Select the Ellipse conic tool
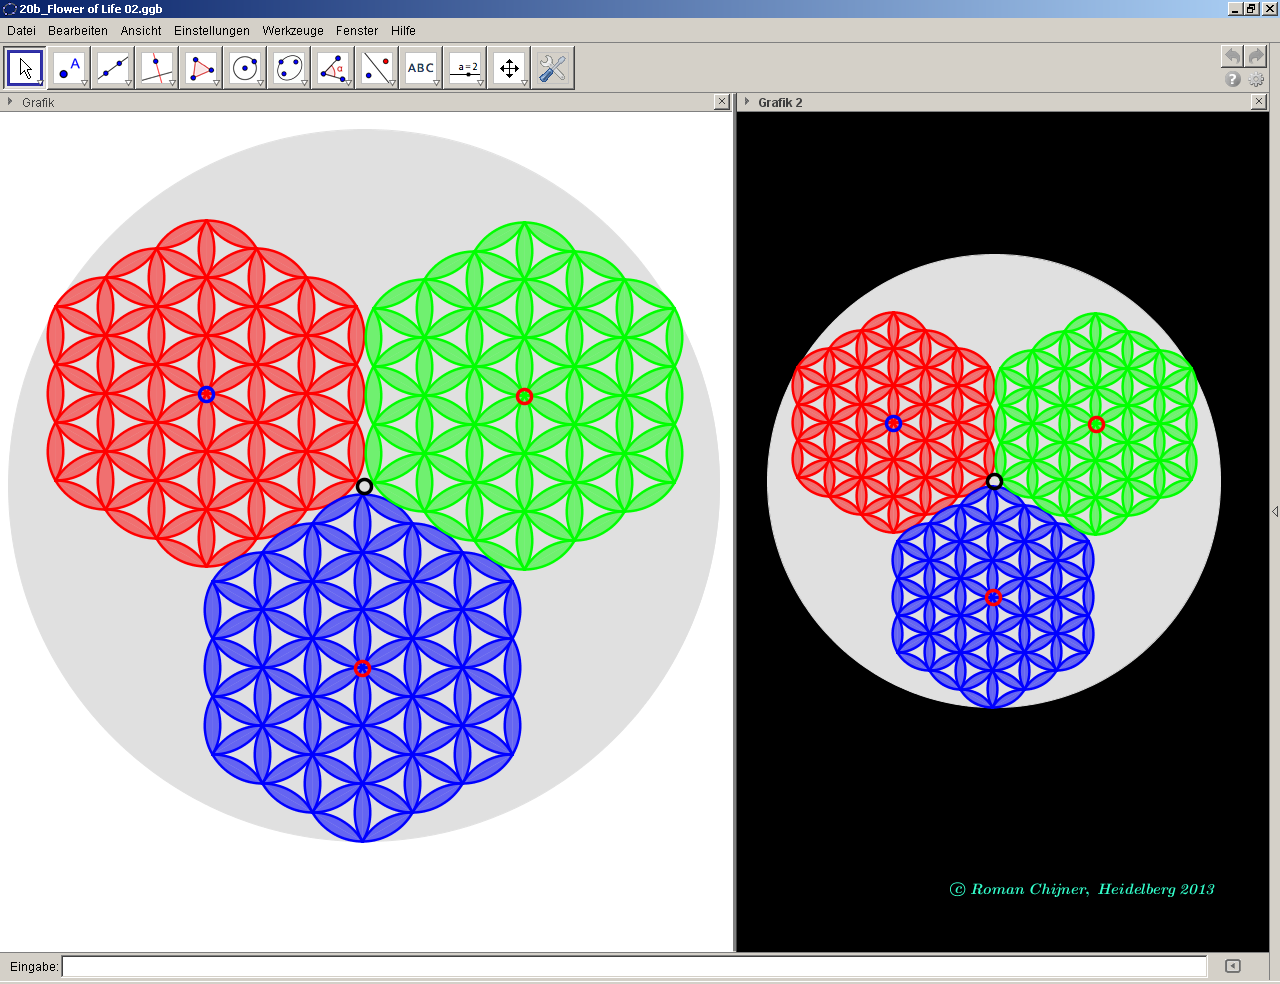This screenshot has width=1280, height=984. (x=289, y=68)
